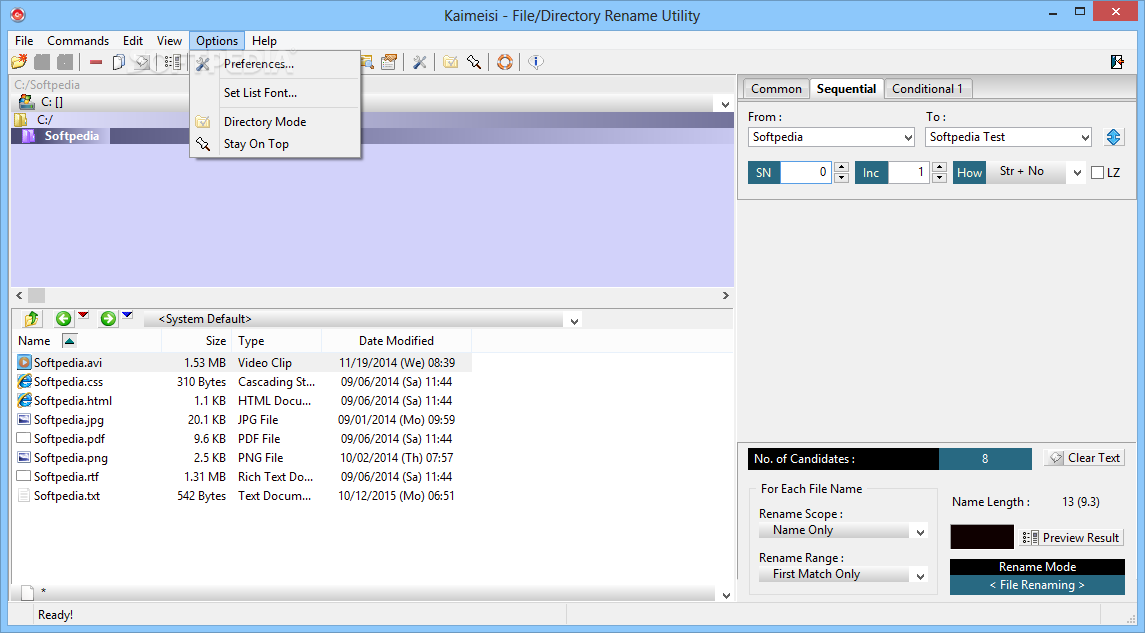Toggle the Name column sort arrow

69,340
